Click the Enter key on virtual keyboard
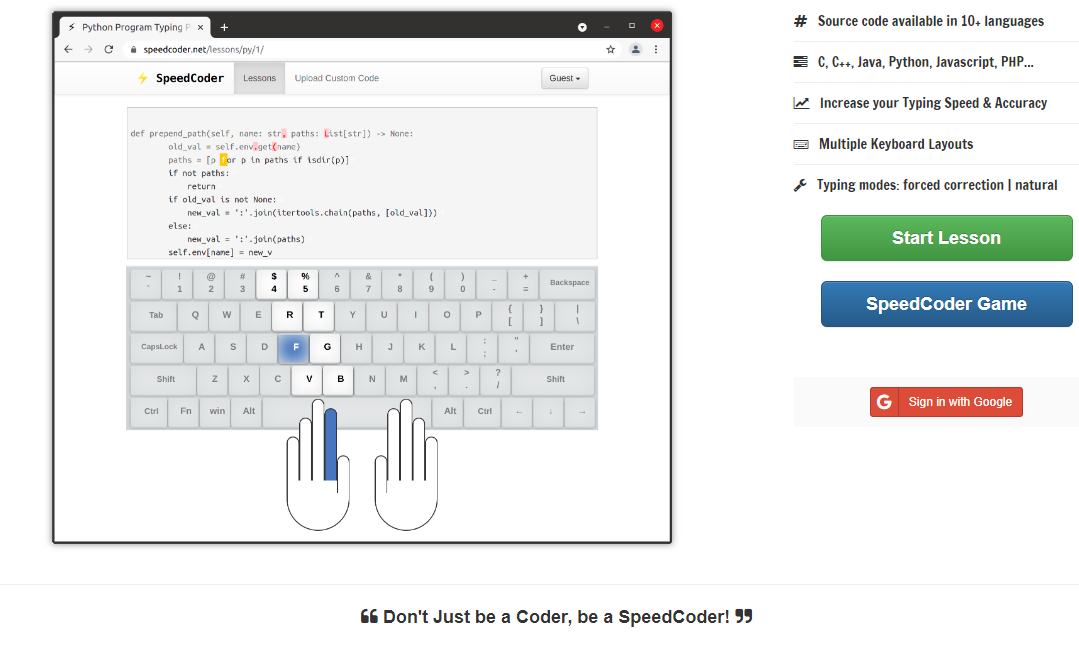The image size is (1079, 646). pos(562,347)
